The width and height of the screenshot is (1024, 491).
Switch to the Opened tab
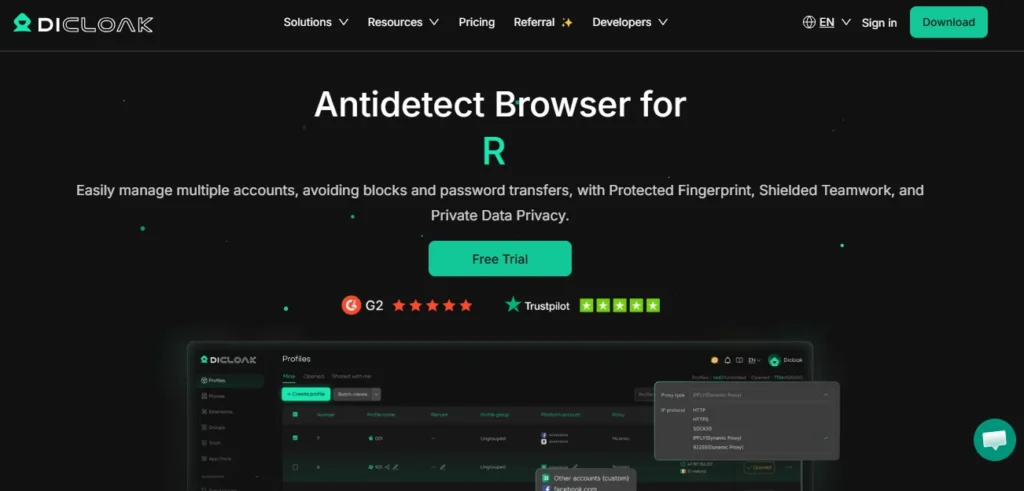313,377
